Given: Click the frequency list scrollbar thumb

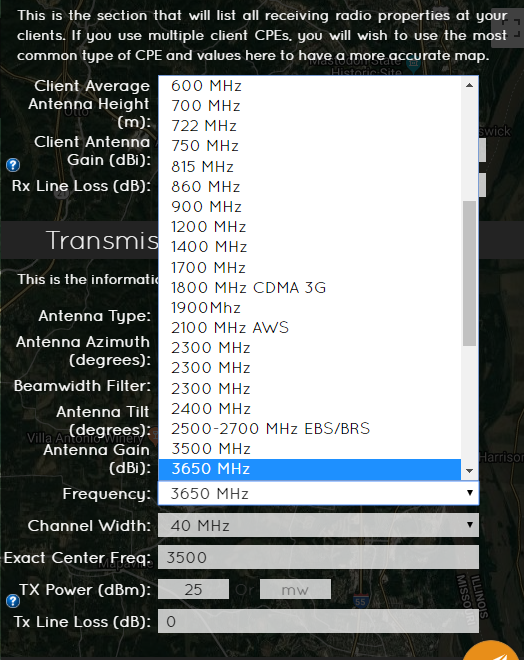Looking at the screenshot, I should tap(470, 273).
